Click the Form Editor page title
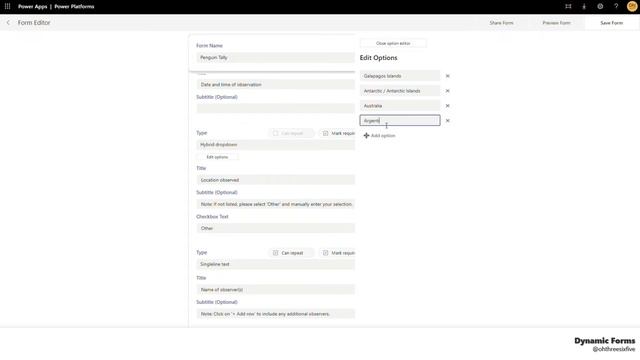The image size is (640, 360). (34, 23)
